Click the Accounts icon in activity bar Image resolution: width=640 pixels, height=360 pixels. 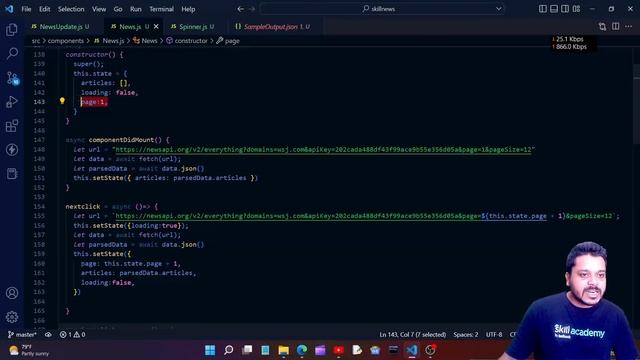coord(12,293)
